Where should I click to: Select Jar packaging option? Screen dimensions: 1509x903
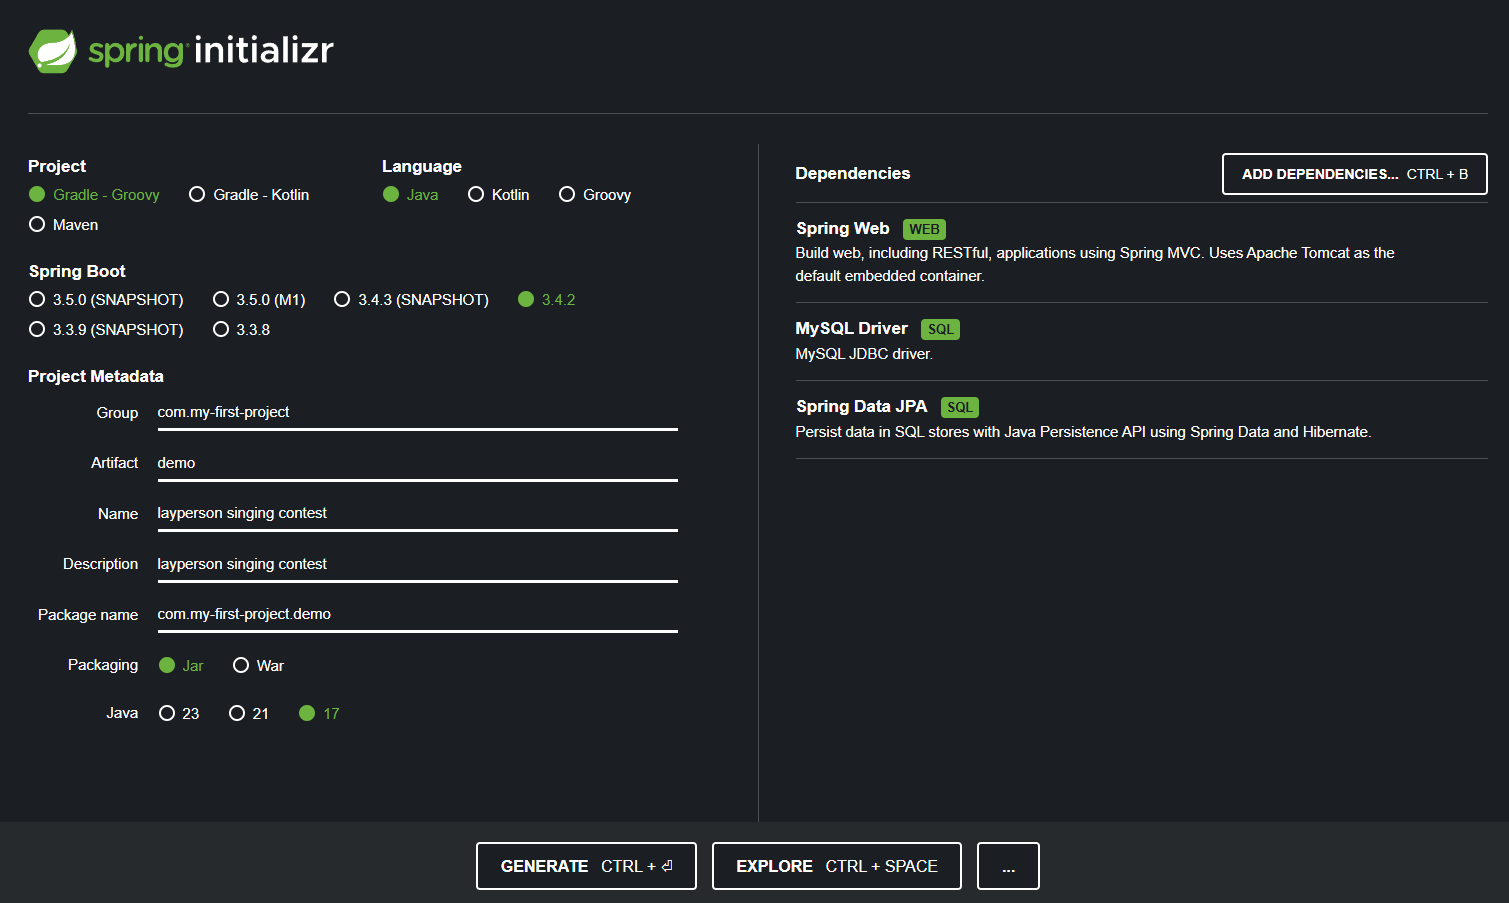pos(181,666)
